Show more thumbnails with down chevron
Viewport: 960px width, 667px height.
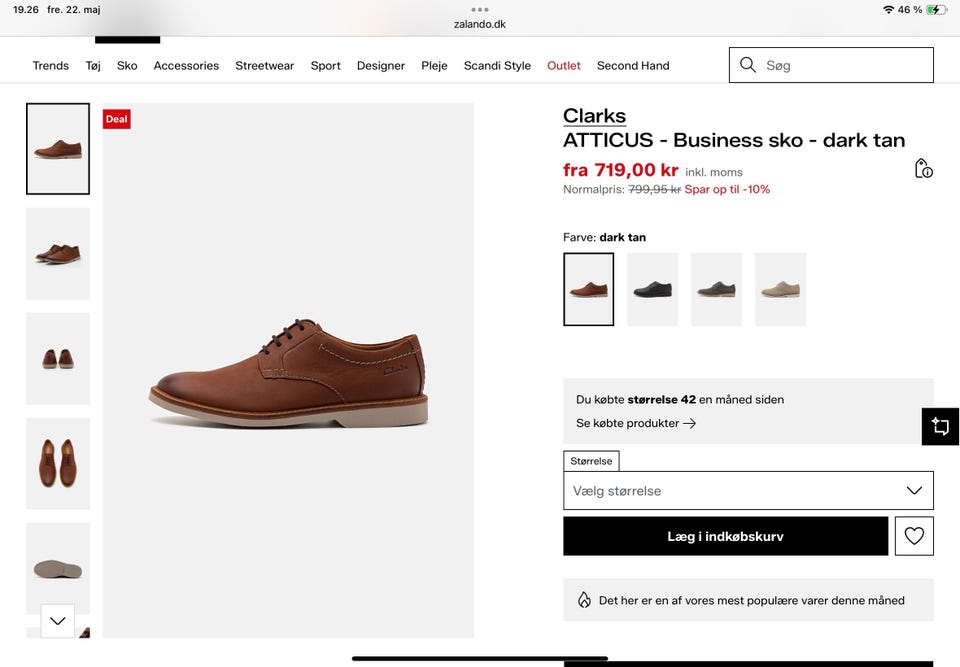coord(58,620)
